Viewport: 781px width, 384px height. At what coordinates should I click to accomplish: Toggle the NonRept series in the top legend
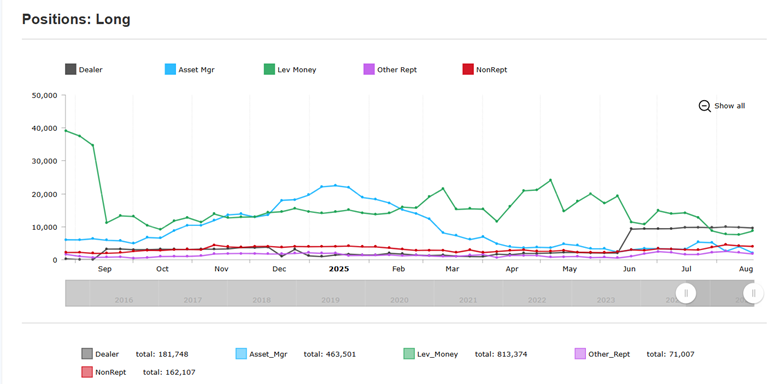[485, 70]
